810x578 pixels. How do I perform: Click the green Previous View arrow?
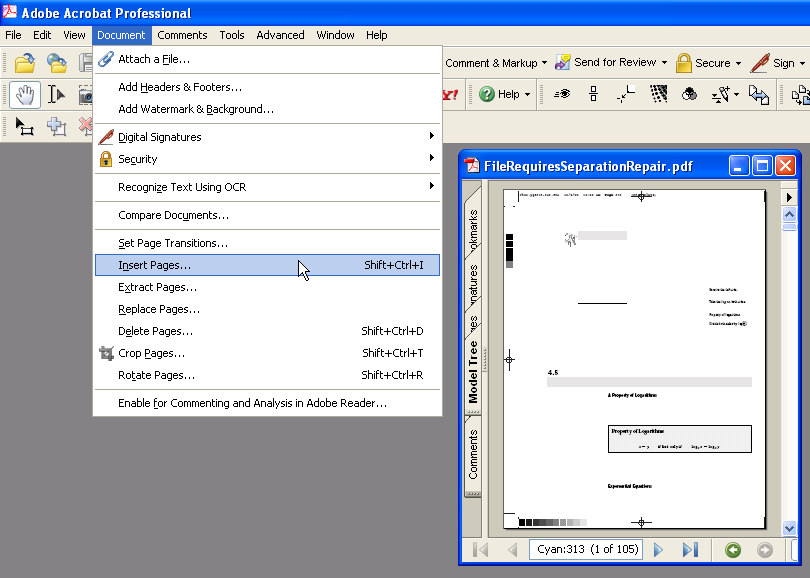pyautogui.click(x=733, y=550)
